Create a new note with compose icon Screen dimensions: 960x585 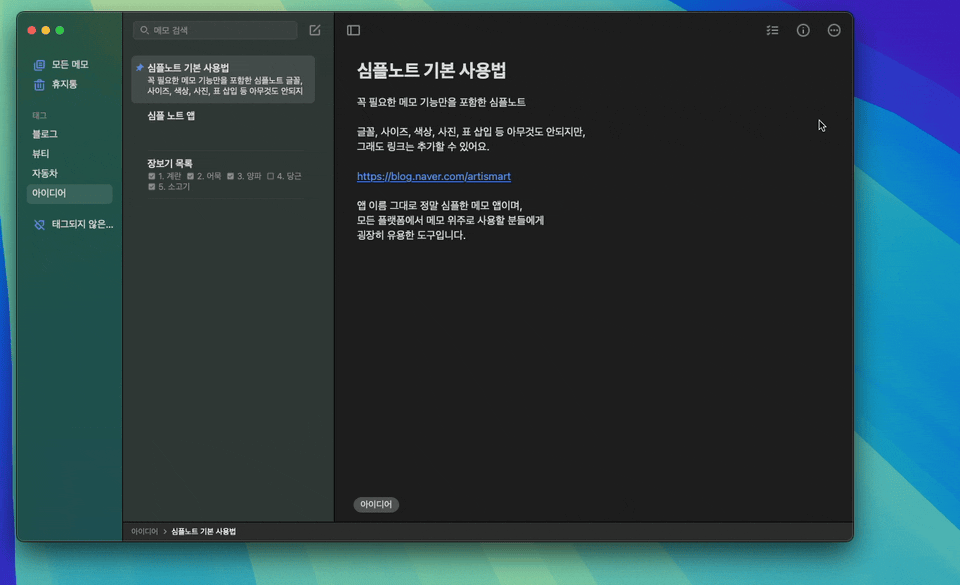click(x=315, y=30)
